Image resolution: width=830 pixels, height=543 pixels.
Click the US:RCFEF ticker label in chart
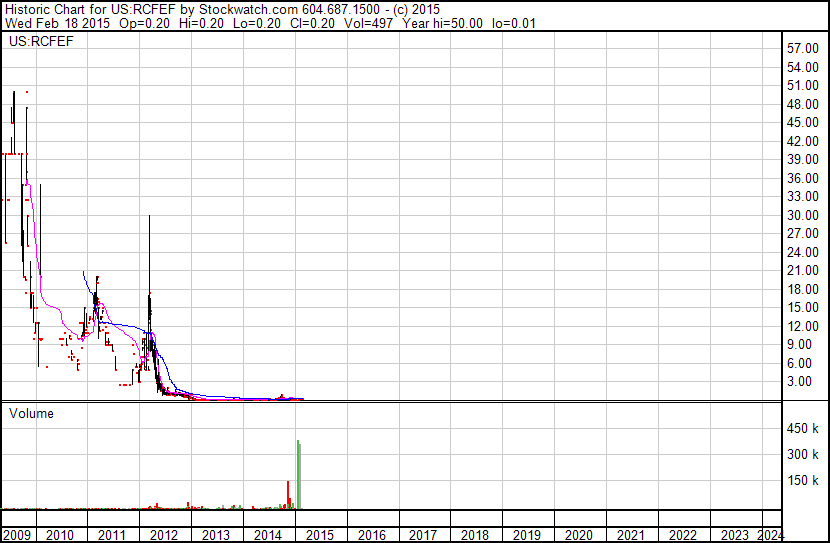point(41,42)
